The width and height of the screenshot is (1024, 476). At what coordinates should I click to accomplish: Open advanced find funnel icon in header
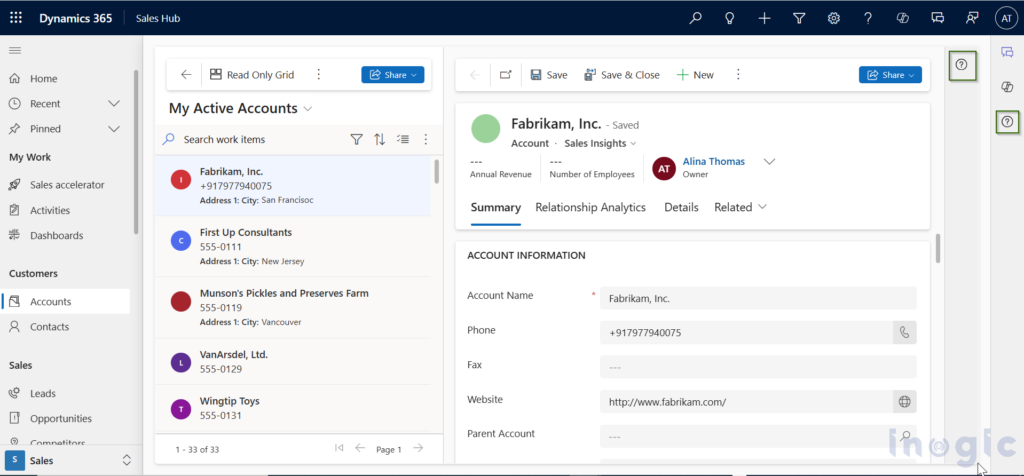click(799, 18)
